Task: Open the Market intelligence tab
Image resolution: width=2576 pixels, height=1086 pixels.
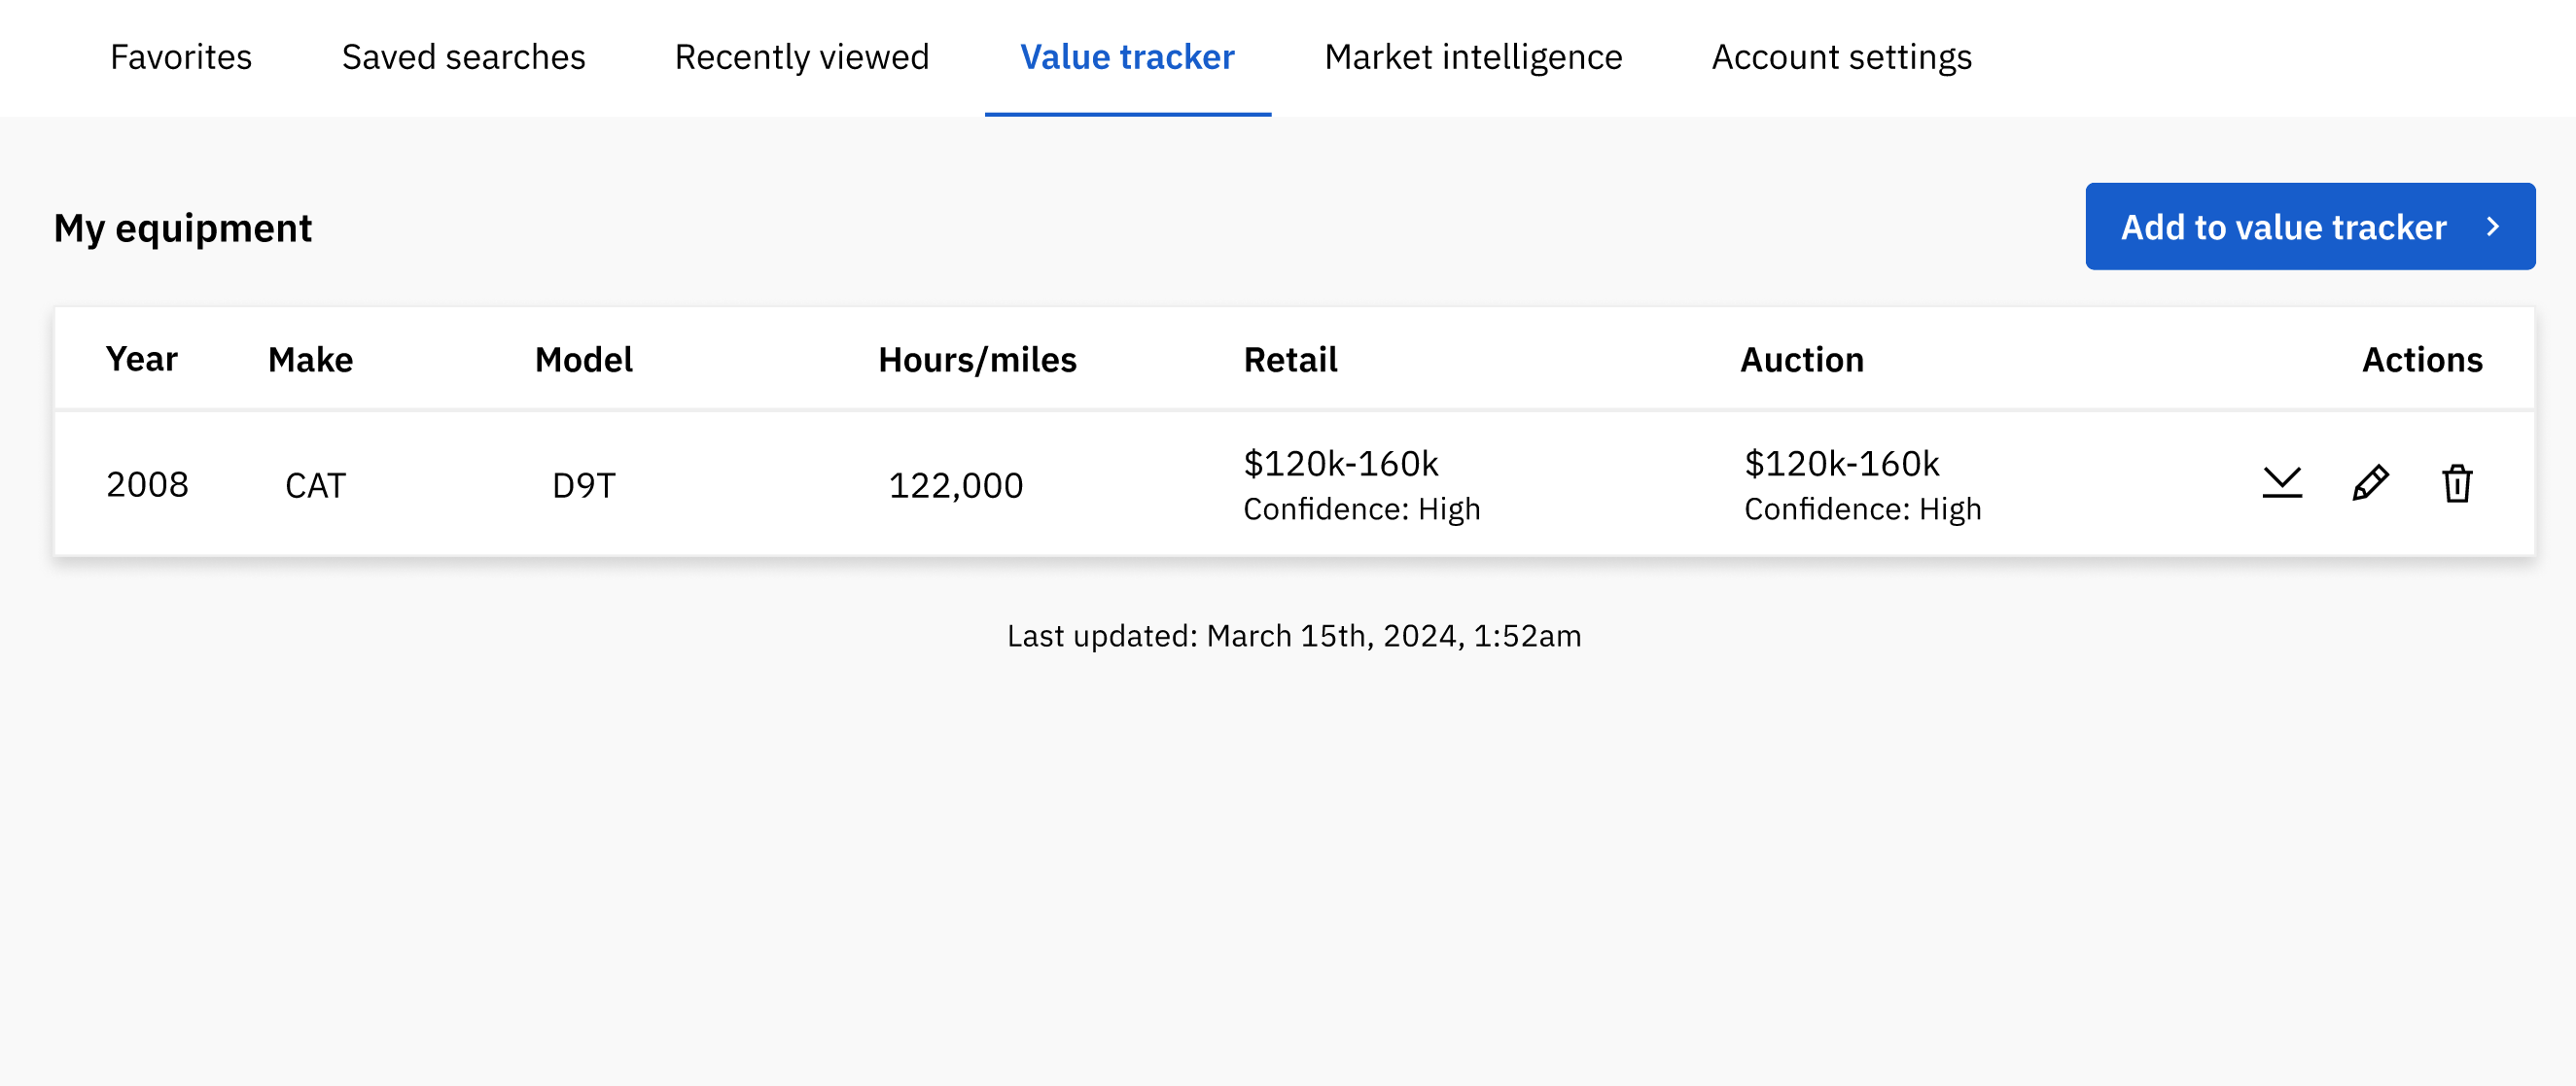Action: point(1472,57)
